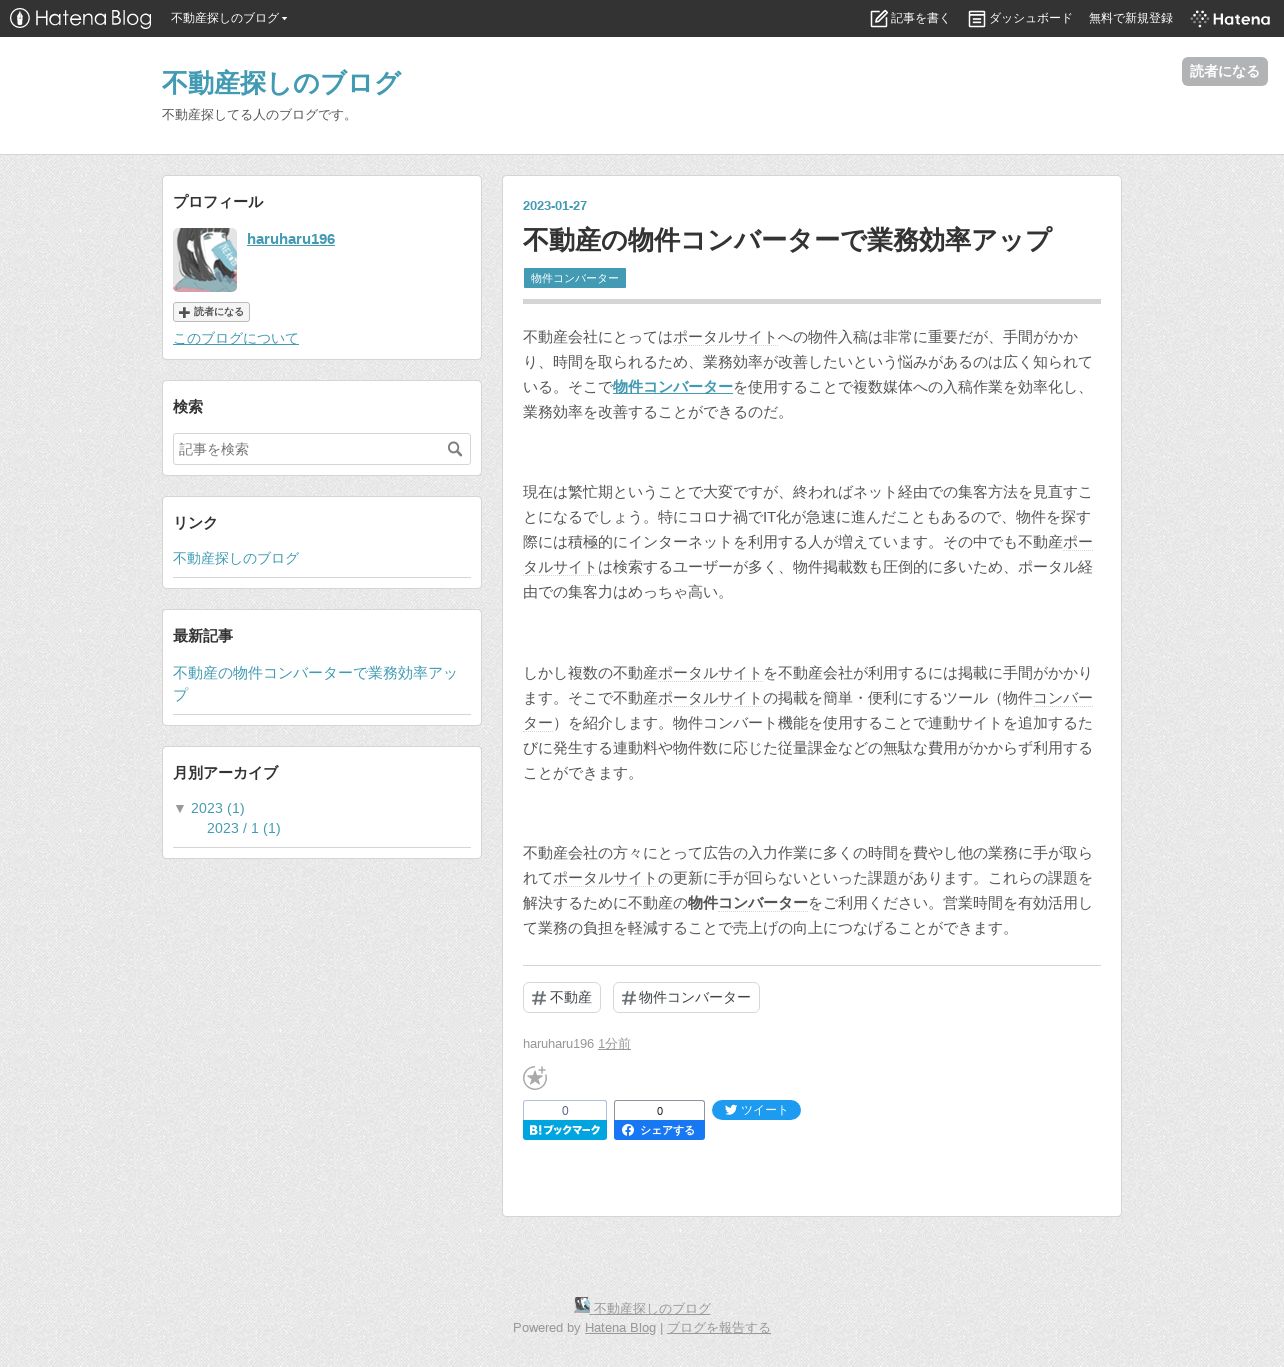Add a Hatena star to article
The image size is (1284, 1367).
535,1077
